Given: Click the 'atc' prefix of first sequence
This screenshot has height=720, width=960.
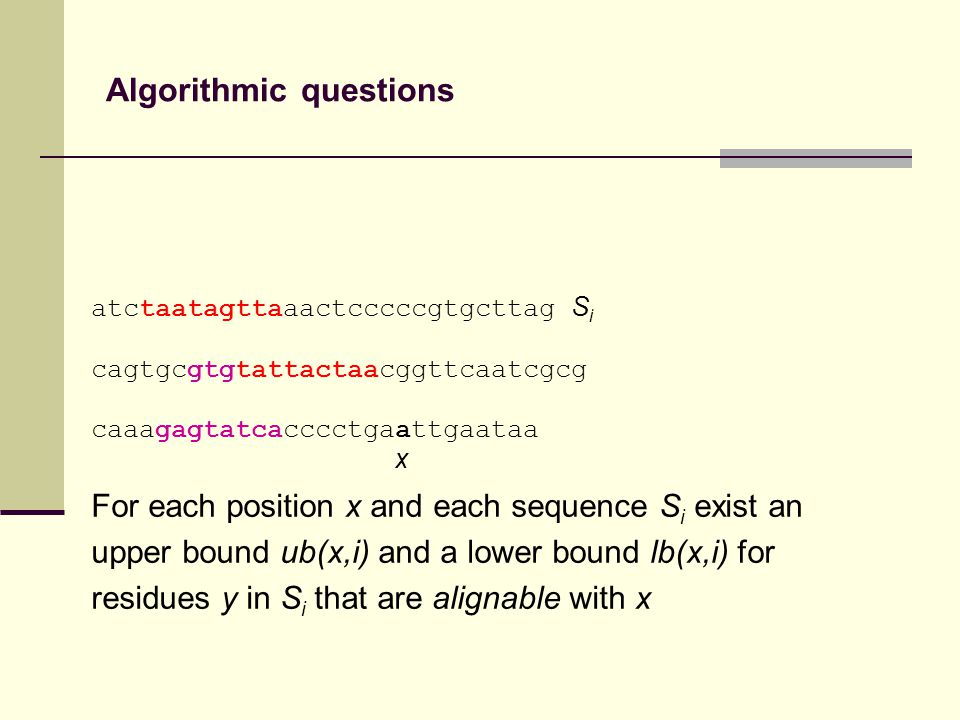Looking at the screenshot, I should tap(116, 309).
